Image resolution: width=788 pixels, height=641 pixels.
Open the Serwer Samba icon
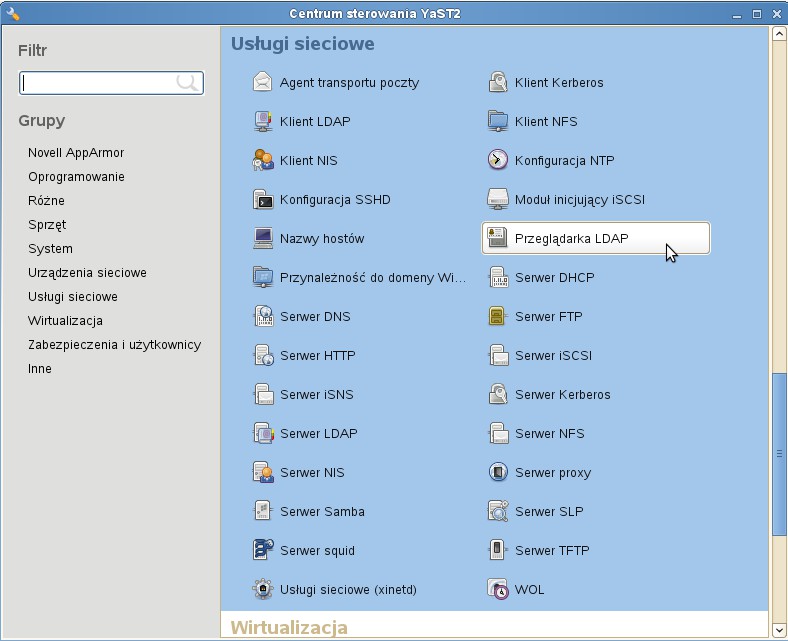pos(262,511)
